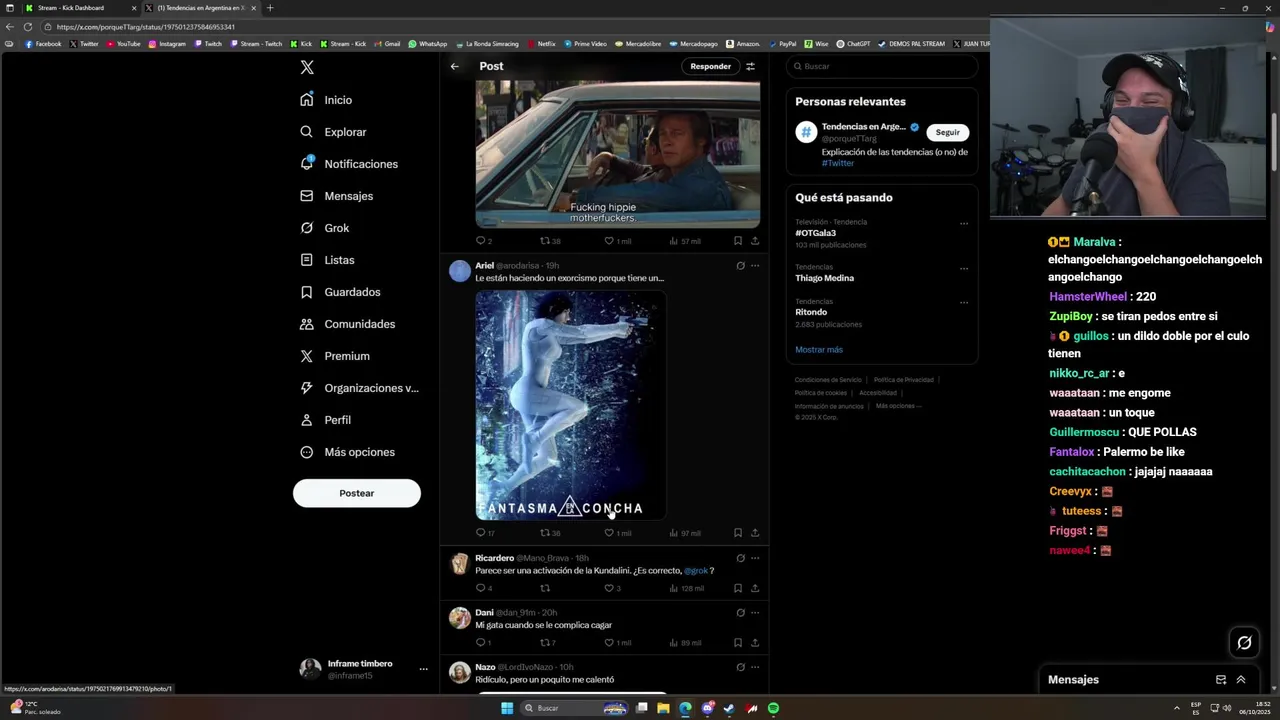Switch to Stream - Kick Dashboard browser tab
Viewport: 1280px width, 720px height.
click(79, 8)
